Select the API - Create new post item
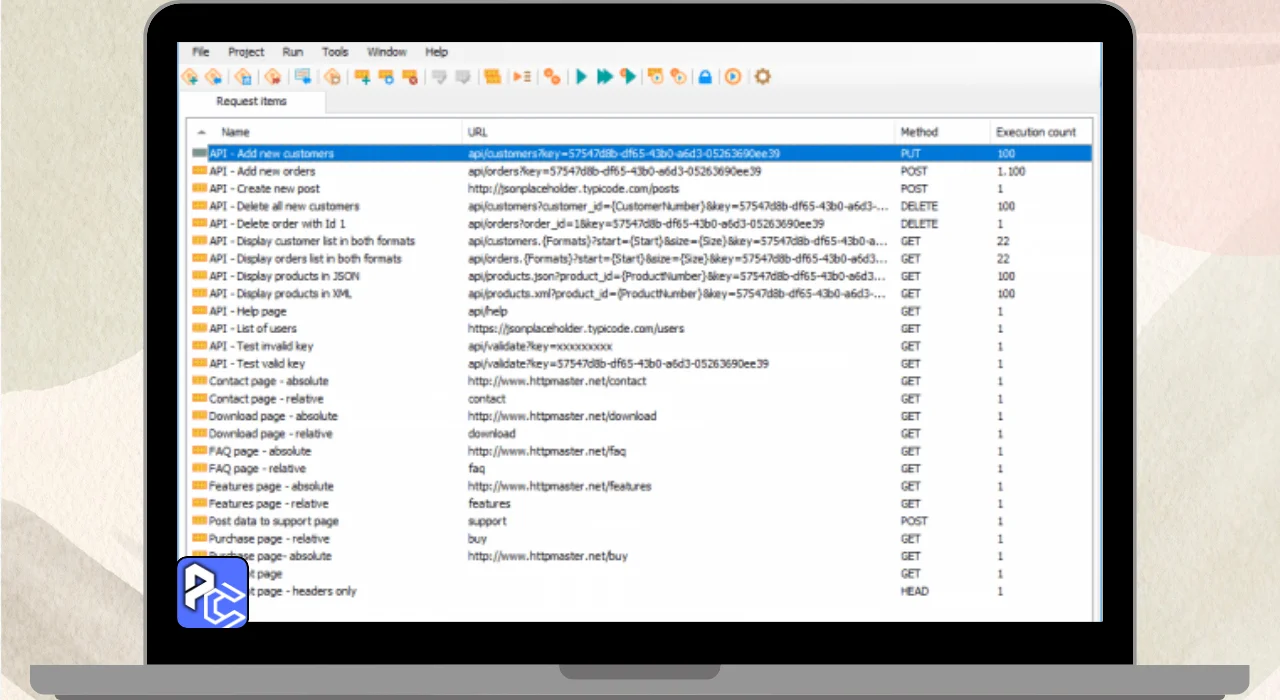Viewport: 1280px width, 700px height. click(264, 189)
